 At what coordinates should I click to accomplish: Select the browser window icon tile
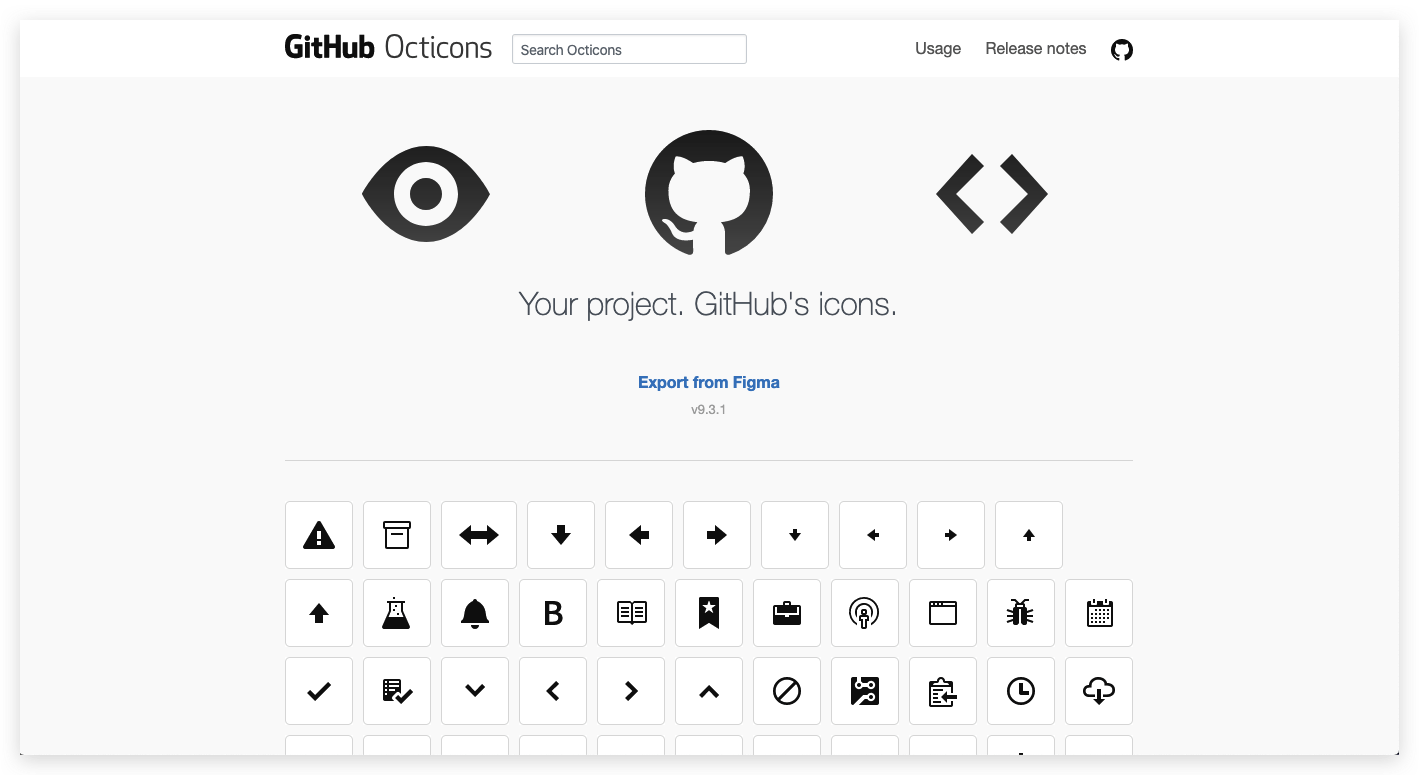pos(943,613)
